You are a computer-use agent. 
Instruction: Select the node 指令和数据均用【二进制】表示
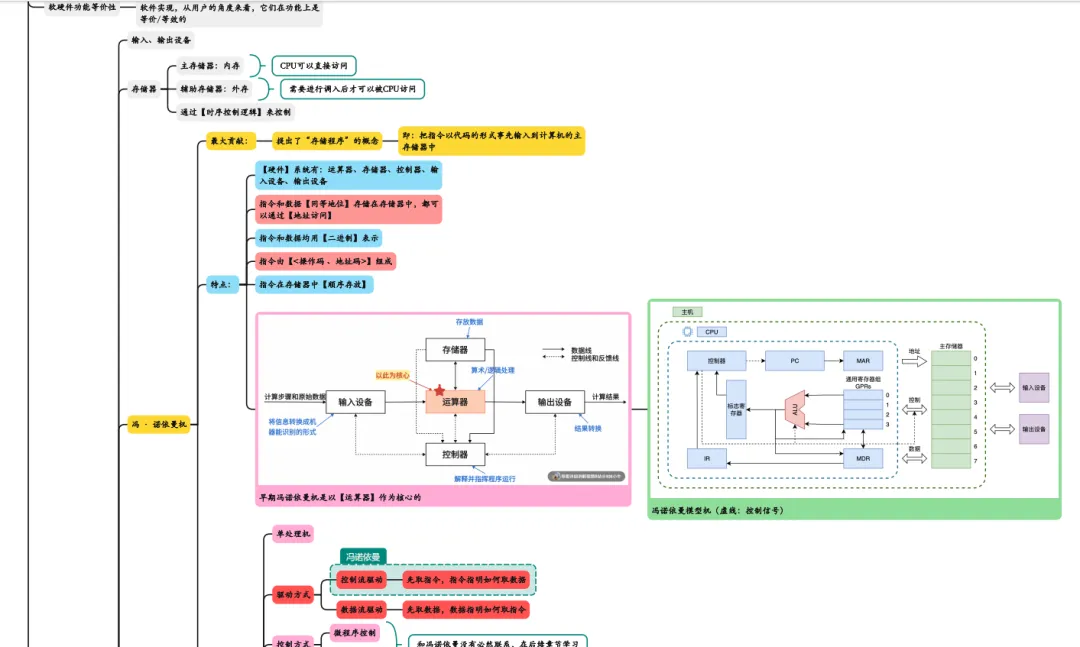pos(319,238)
